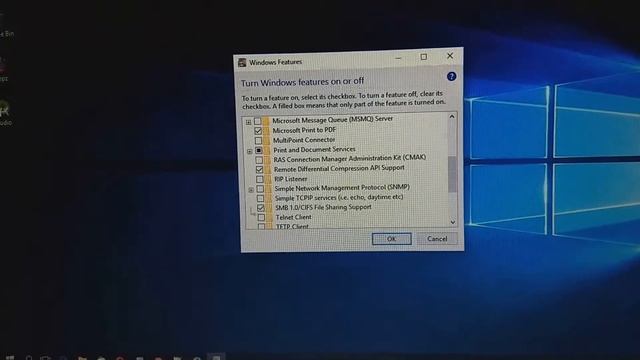640x360 pixels.
Task: Click folder icon beside MultiPoint Connector
Action: pyautogui.click(x=267, y=140)
